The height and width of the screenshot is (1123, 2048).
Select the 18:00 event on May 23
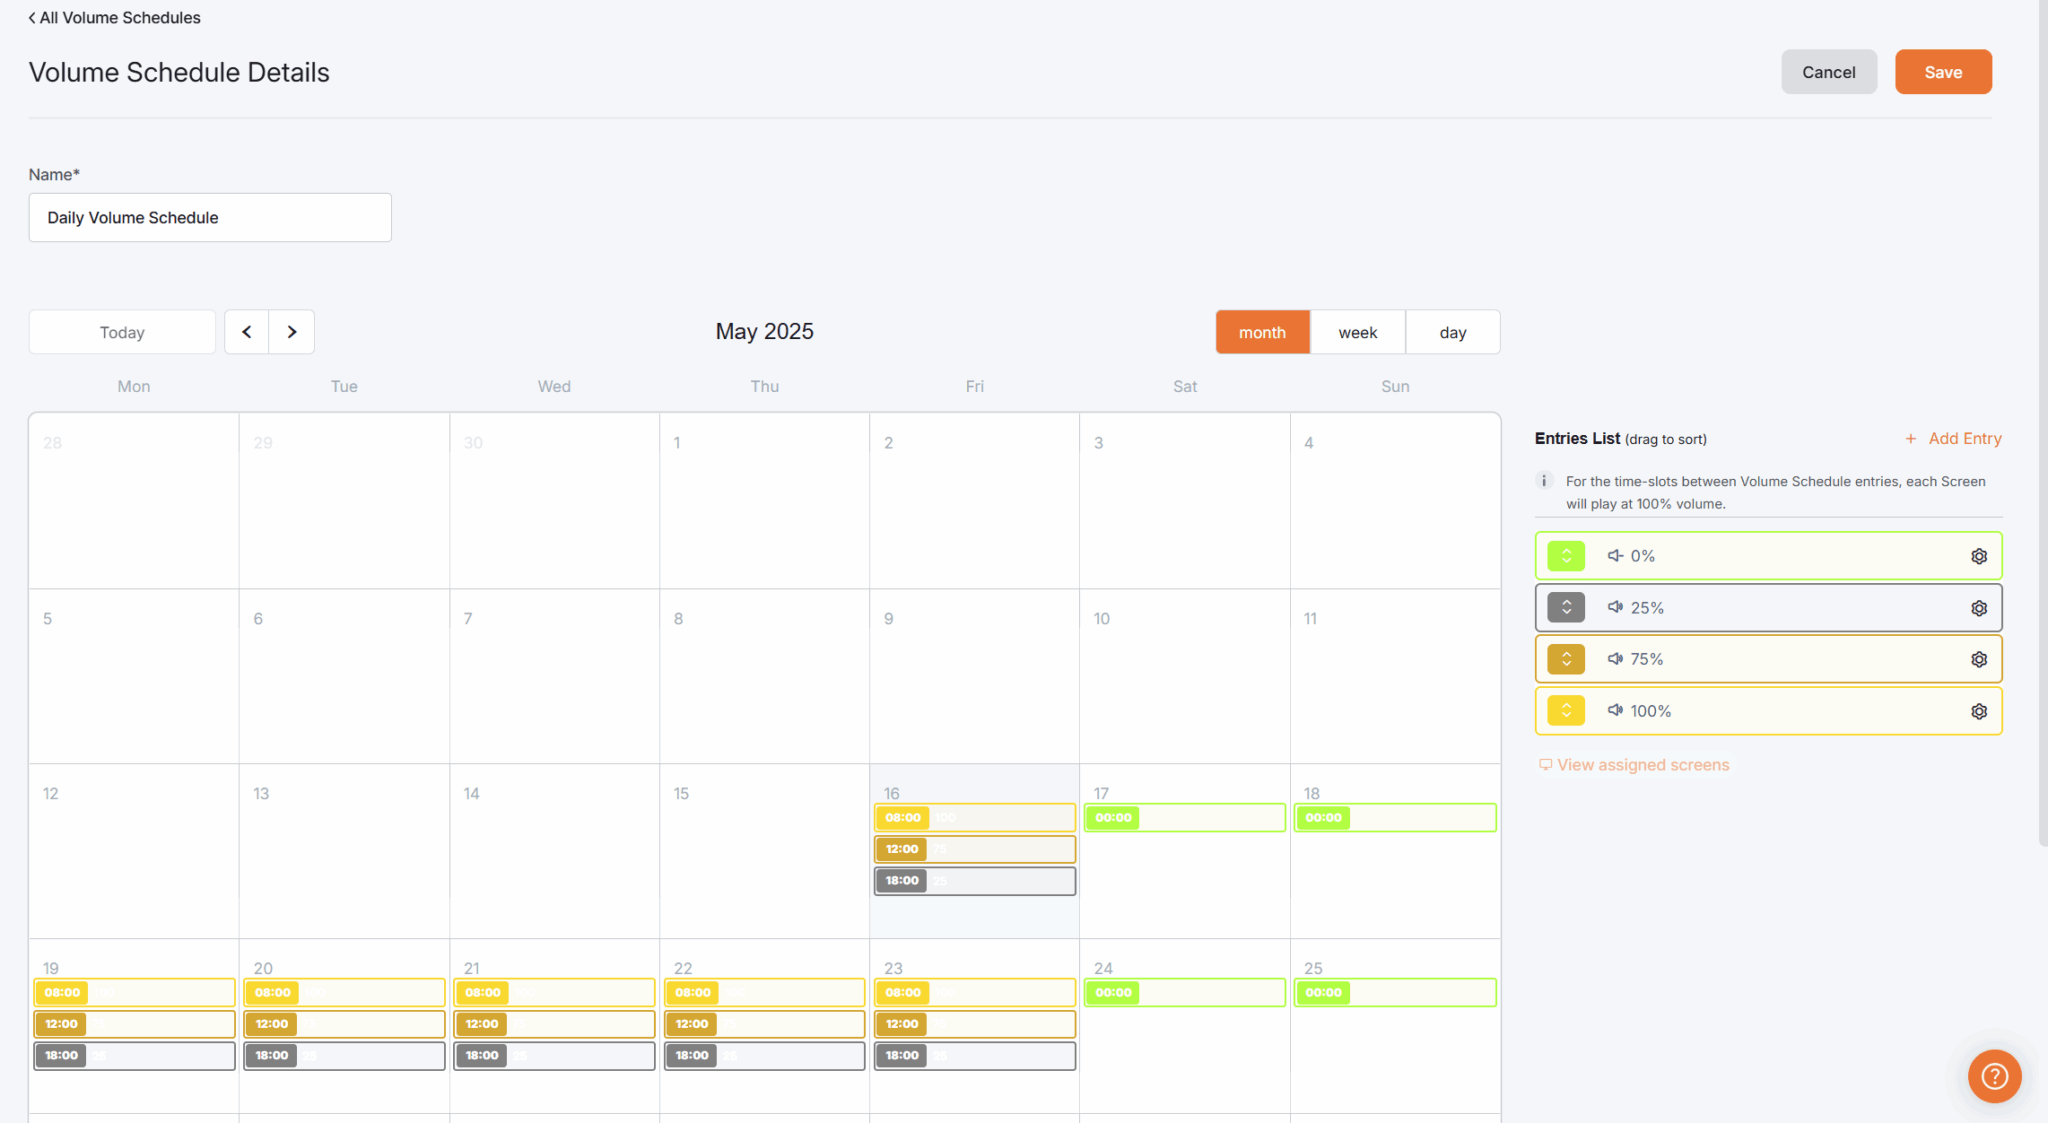coord(975,1056)
